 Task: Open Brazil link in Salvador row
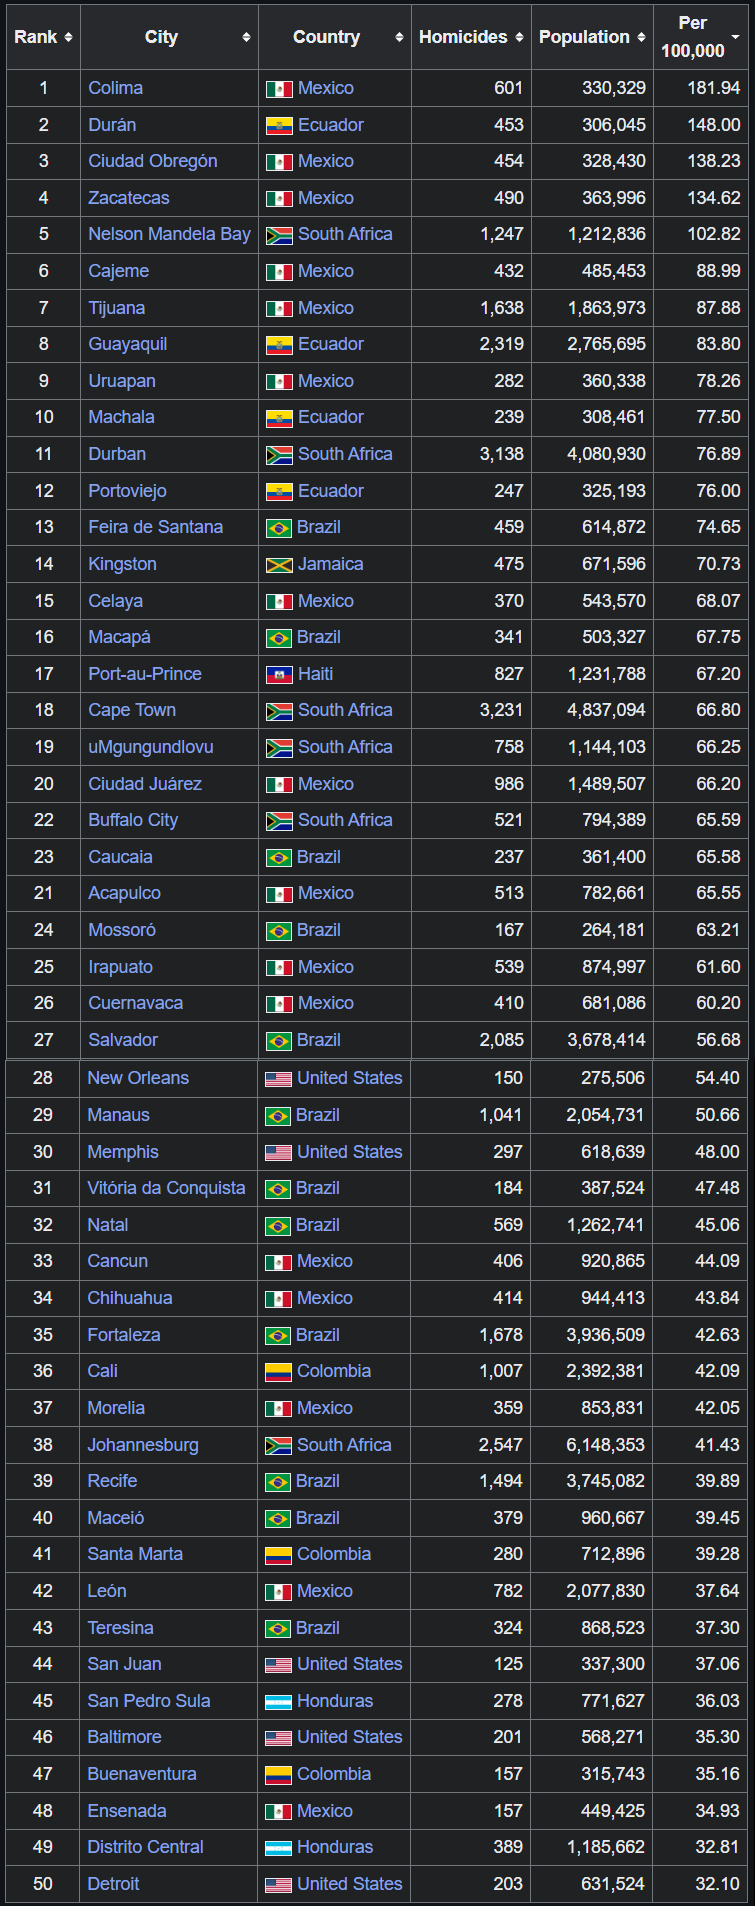coord(319,1040)
